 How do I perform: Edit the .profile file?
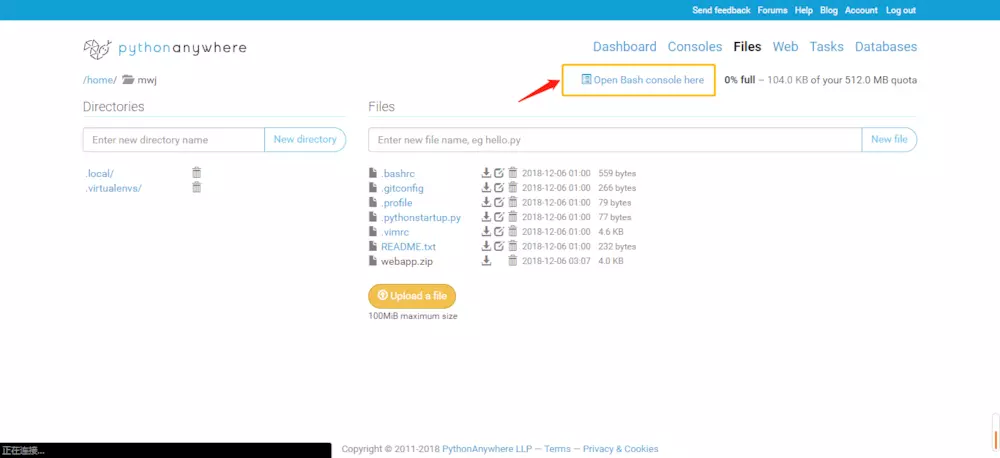coord(499,202)
